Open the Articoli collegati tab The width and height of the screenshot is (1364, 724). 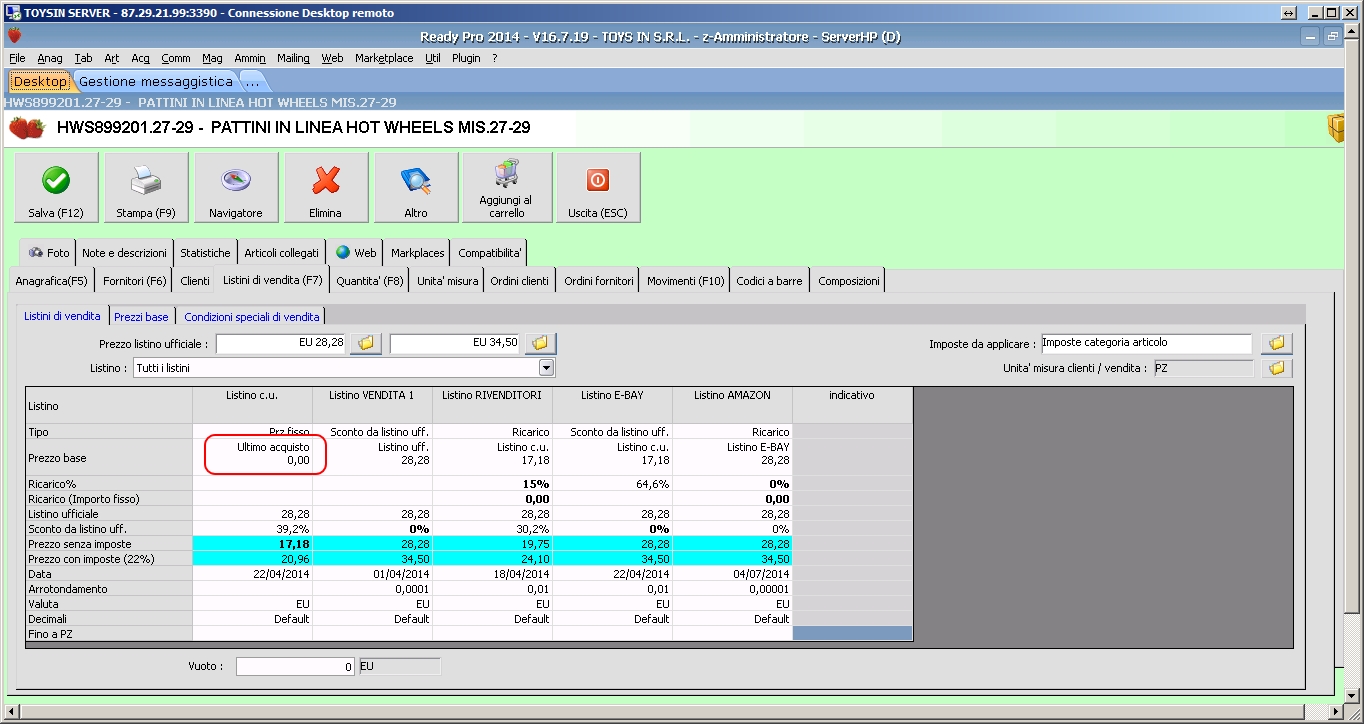[282, 253]
